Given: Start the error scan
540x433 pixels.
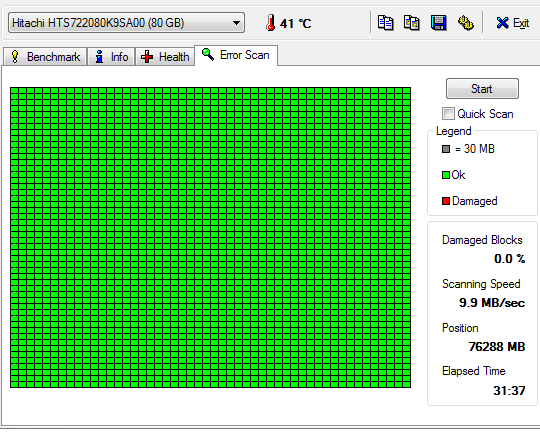Looking at the screenshot, I should pyautogui.click(x=482, y=89).
